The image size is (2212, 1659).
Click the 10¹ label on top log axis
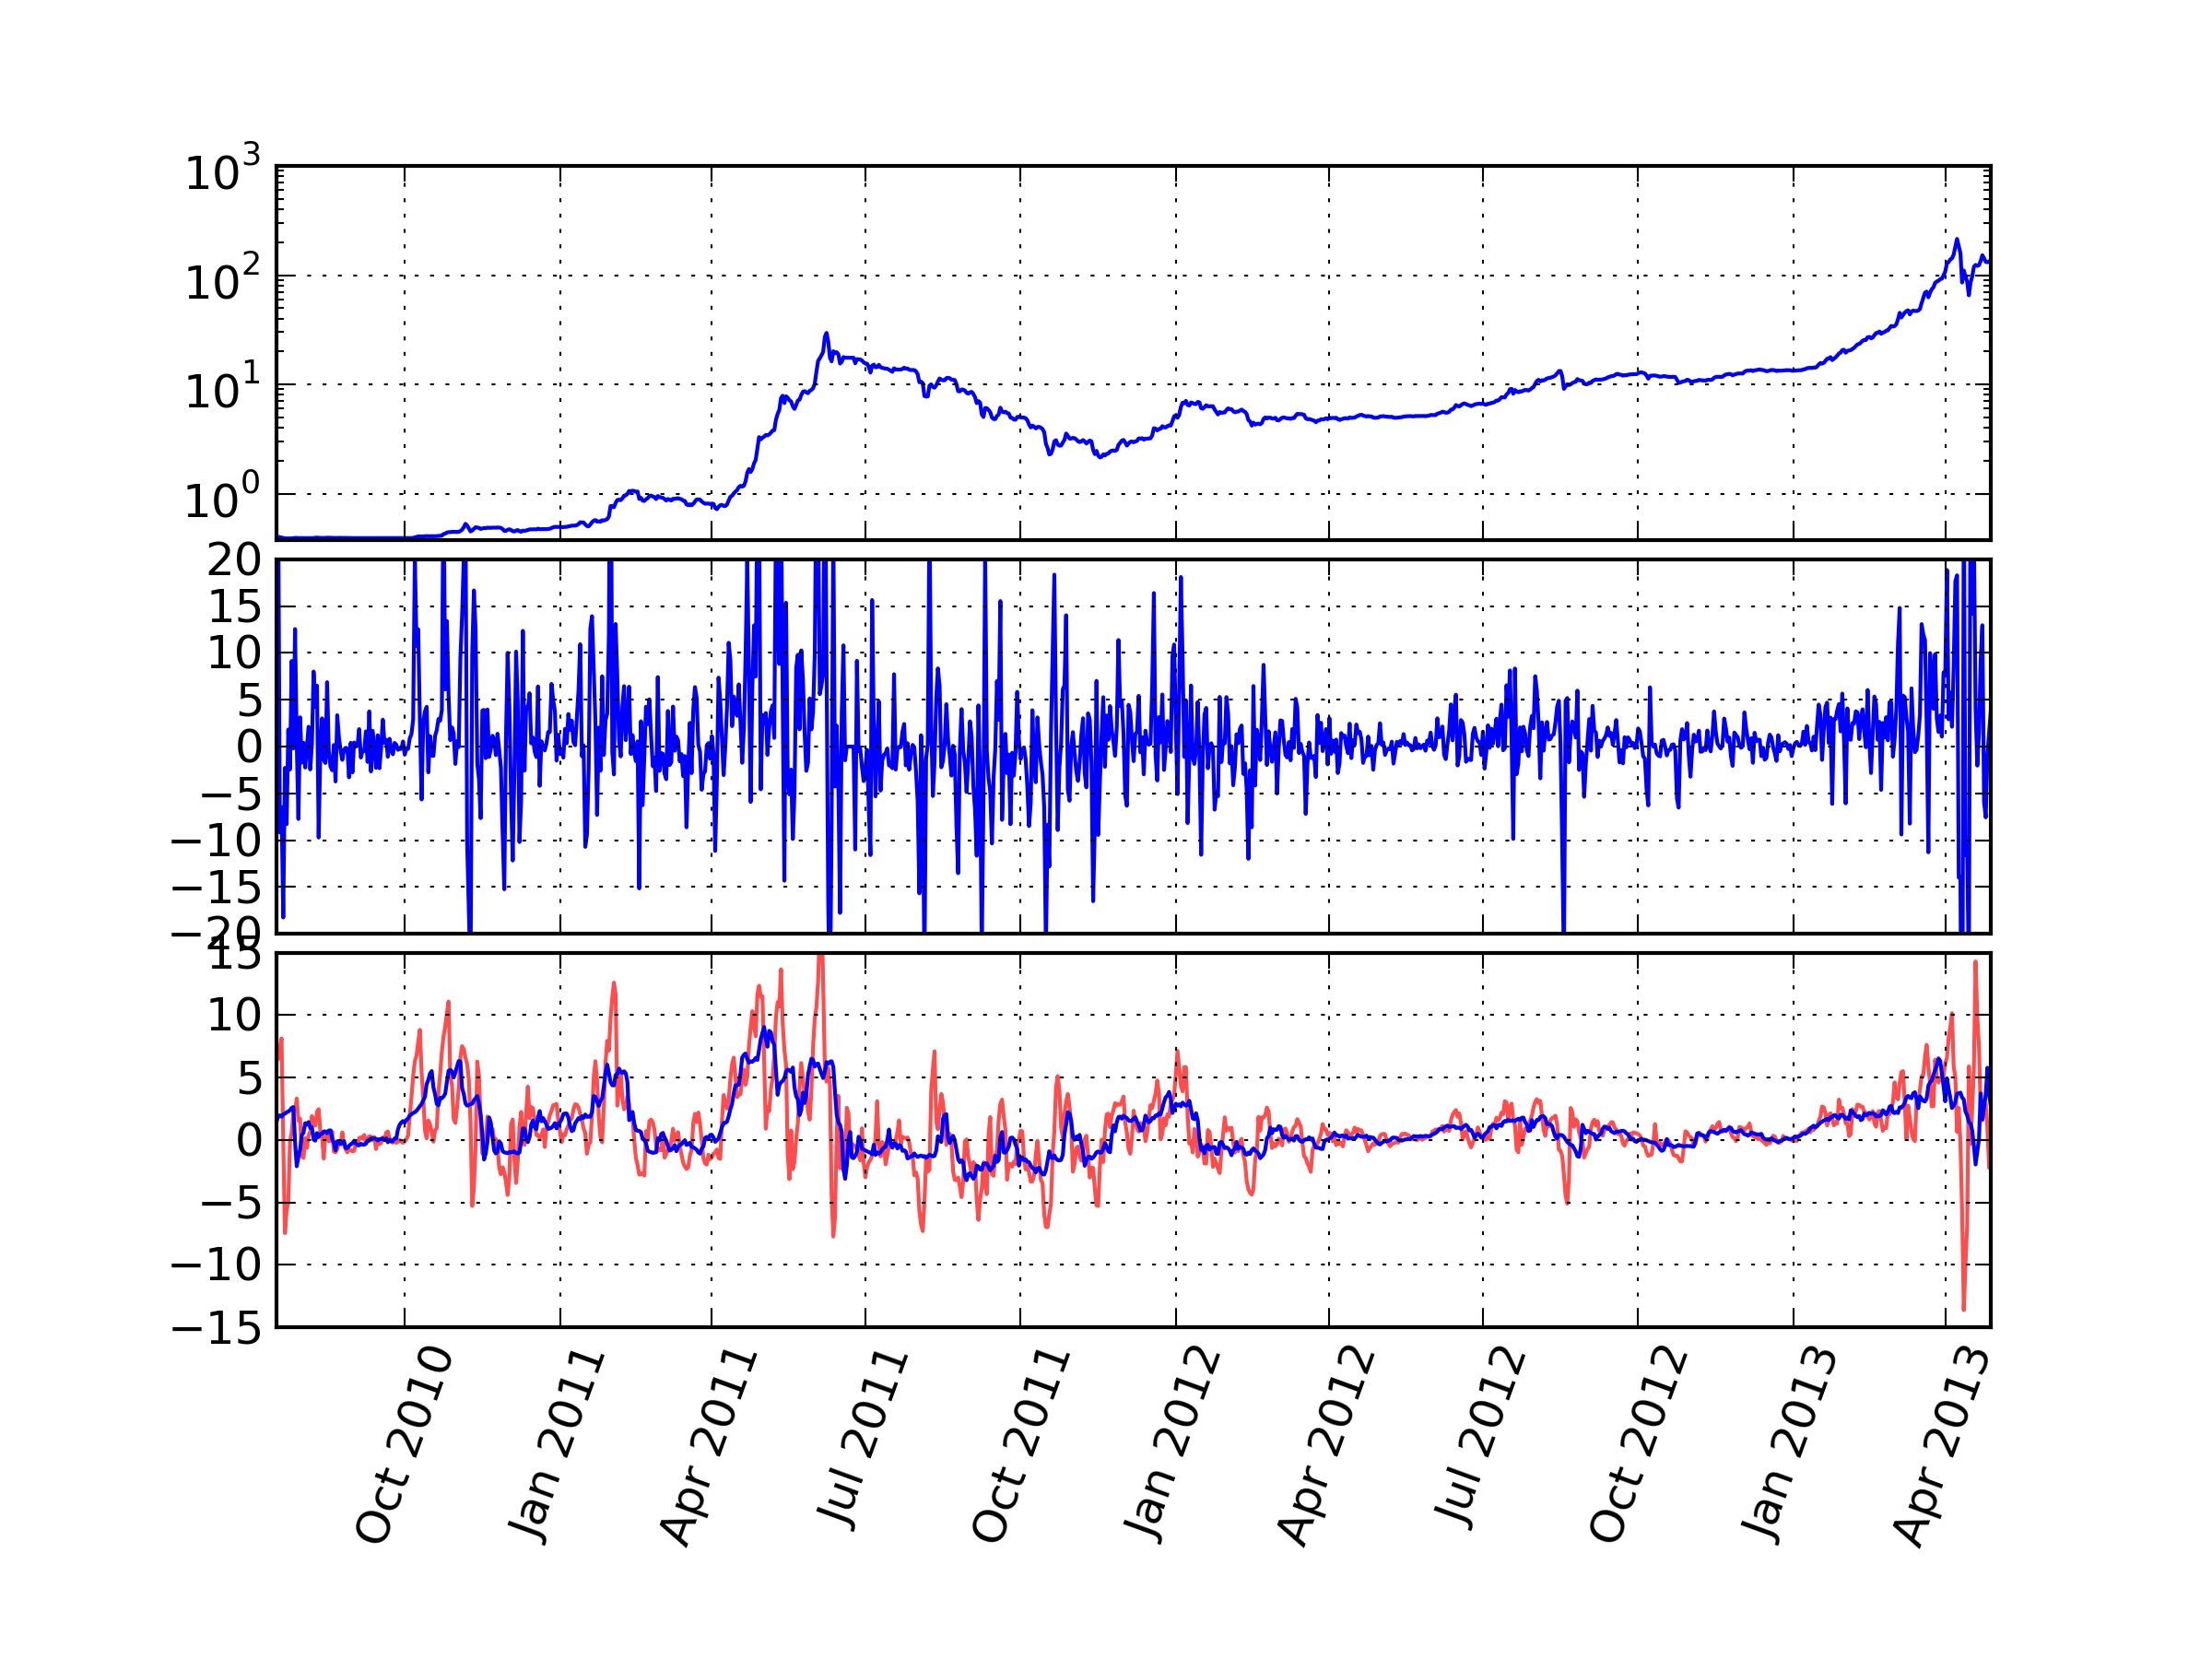pos(222,389)
